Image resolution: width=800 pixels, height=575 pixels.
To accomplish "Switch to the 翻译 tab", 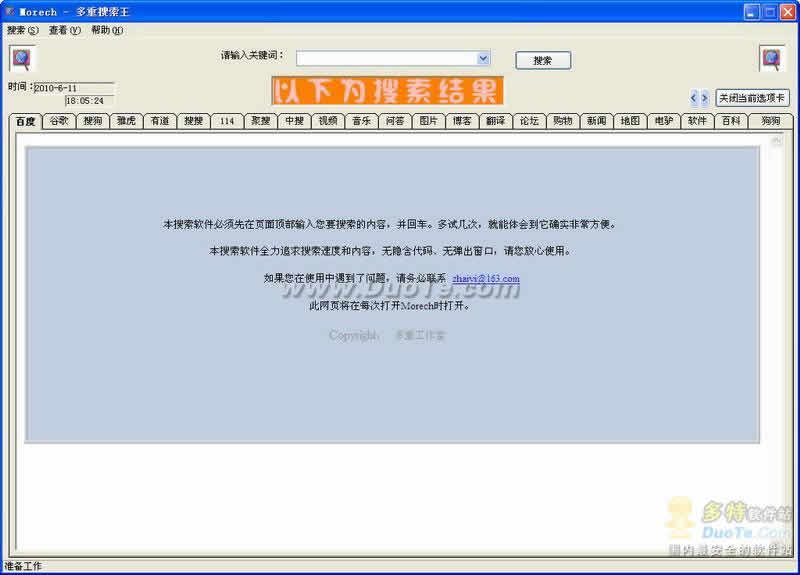I will point(495,121).
